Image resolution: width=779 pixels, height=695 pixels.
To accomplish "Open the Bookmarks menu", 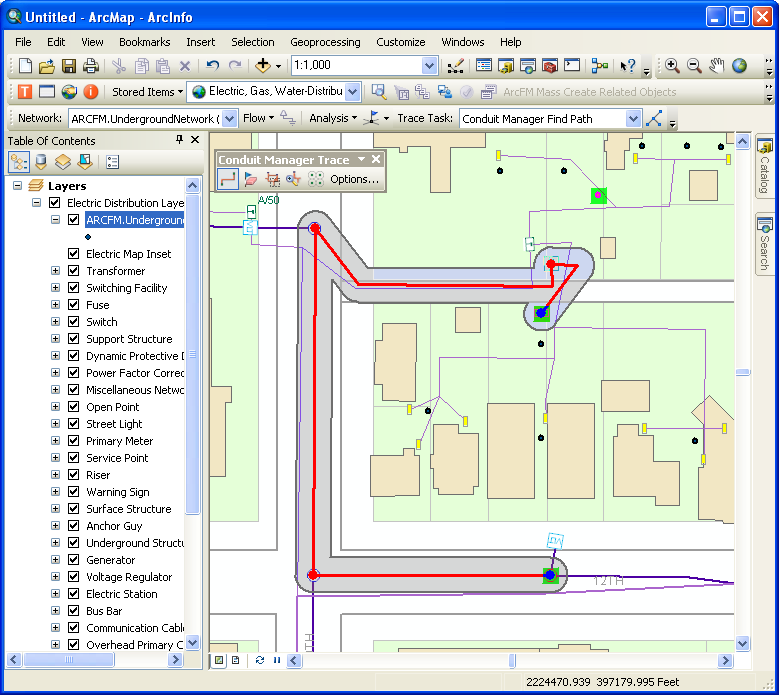I will tap(145, 42).
